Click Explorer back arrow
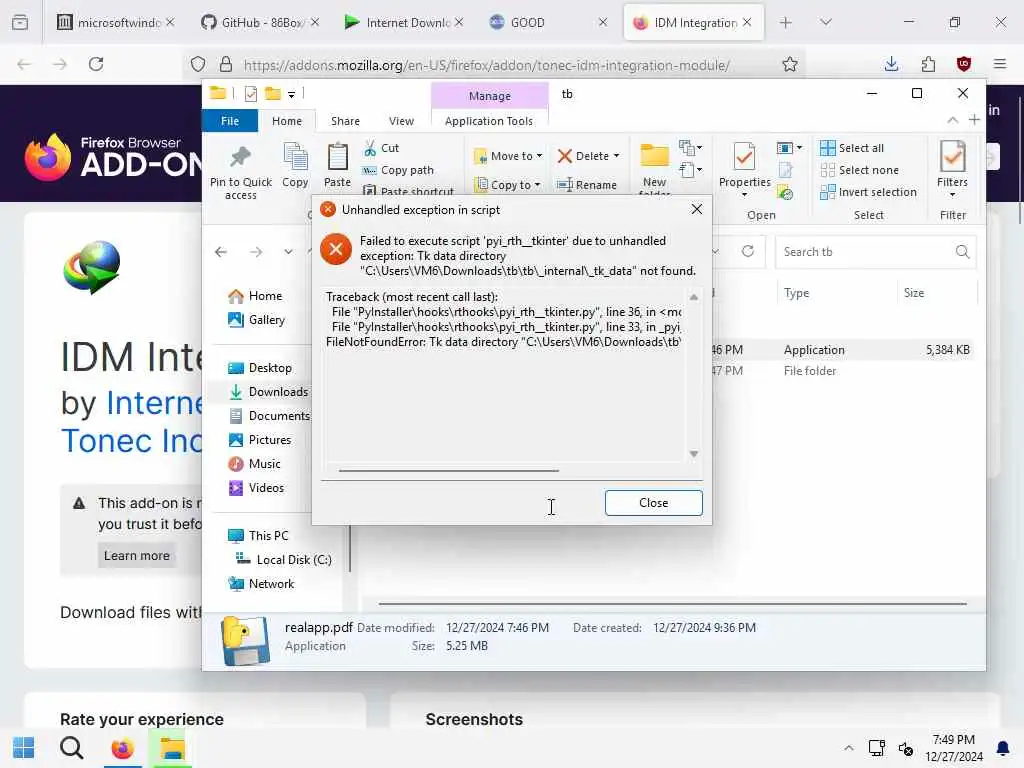 click(221, 252)
